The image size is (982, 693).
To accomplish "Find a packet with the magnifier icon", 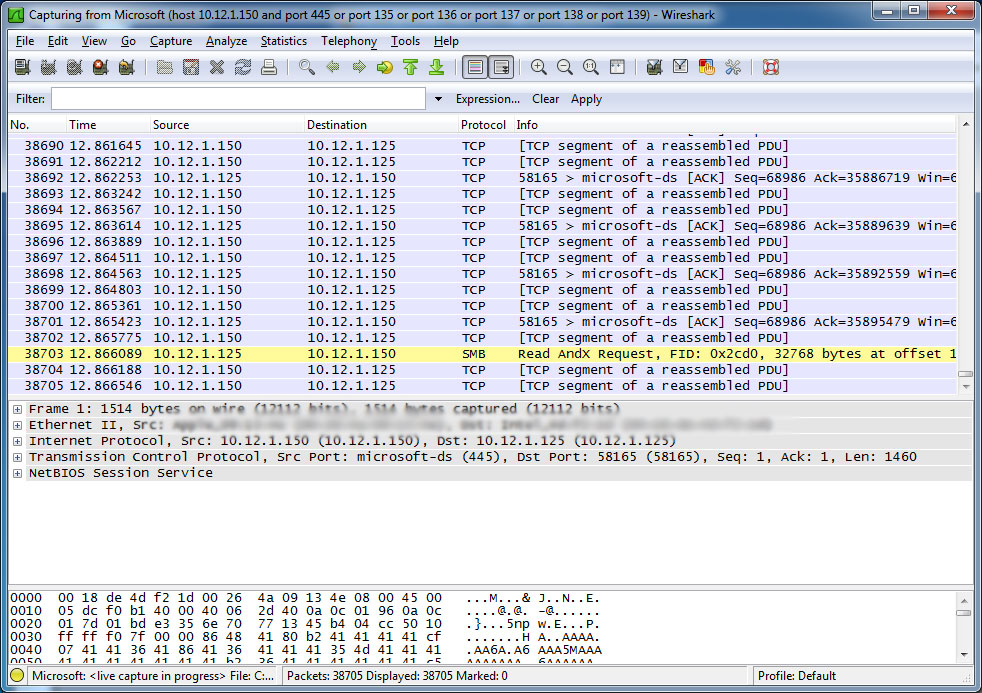I will (307, 67).
